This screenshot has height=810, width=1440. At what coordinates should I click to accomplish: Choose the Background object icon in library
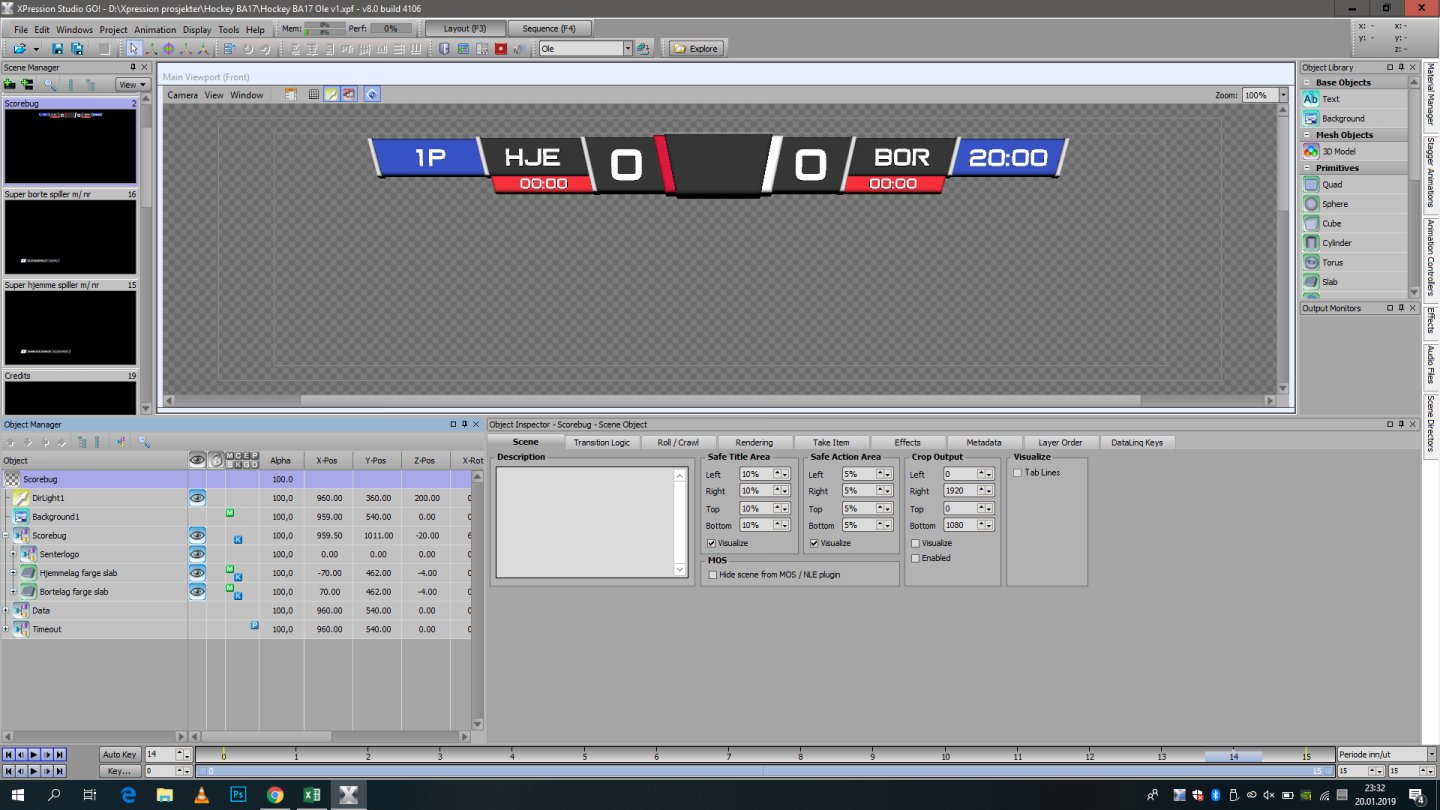click(1311, 118)
